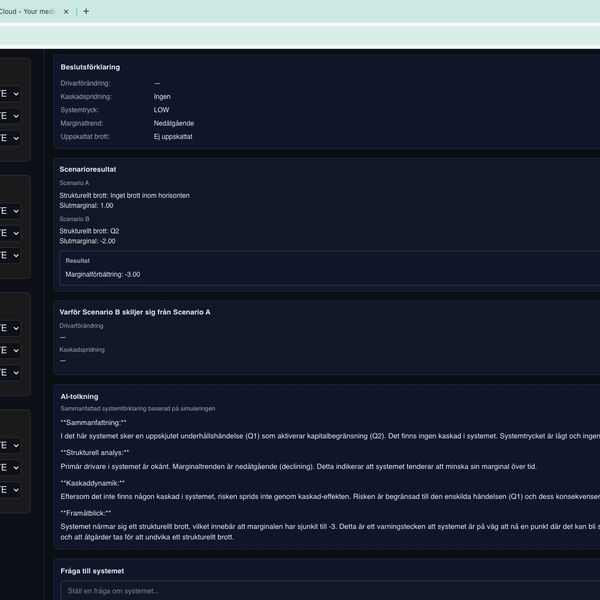Screen dimensions: 600x600
Task: Expand the last dropdown in the bottom left group
Action: click(x=9, y=489)
